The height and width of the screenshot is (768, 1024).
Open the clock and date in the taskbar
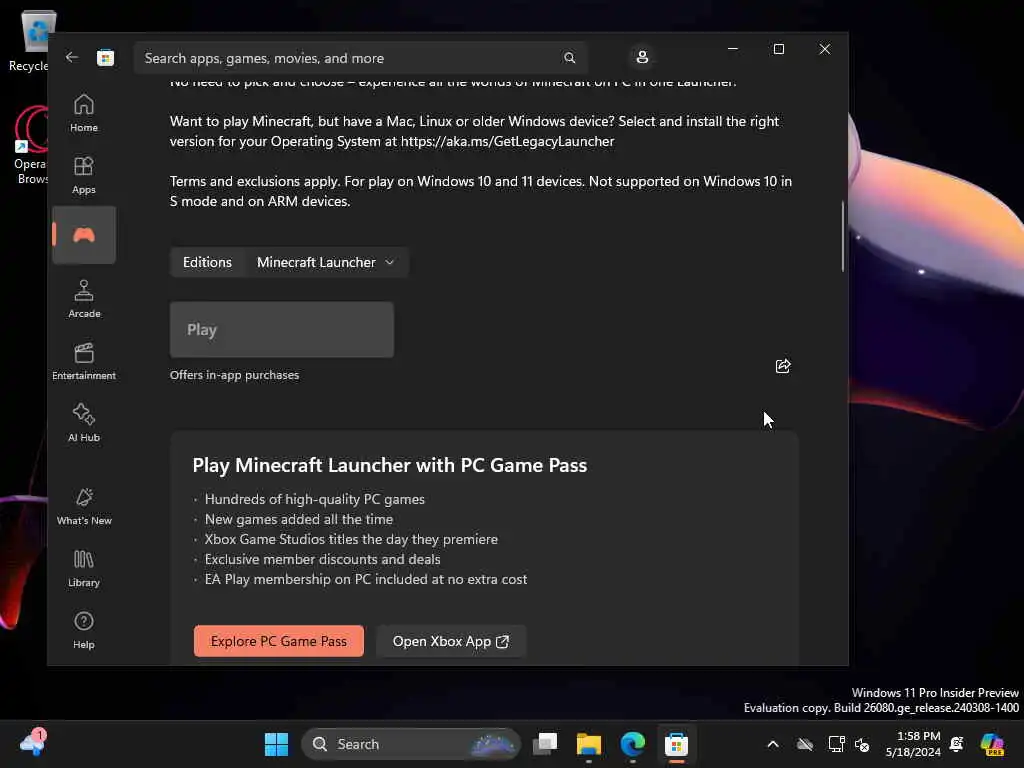[x=913, y=744]
